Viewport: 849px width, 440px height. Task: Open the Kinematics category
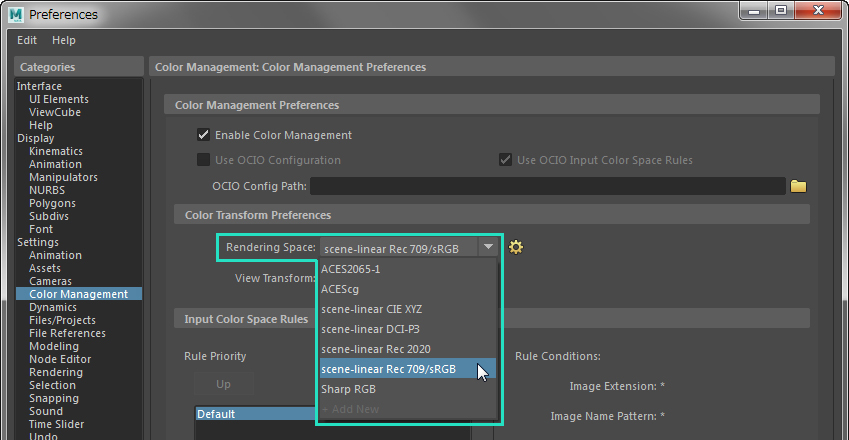pos(56,151)
